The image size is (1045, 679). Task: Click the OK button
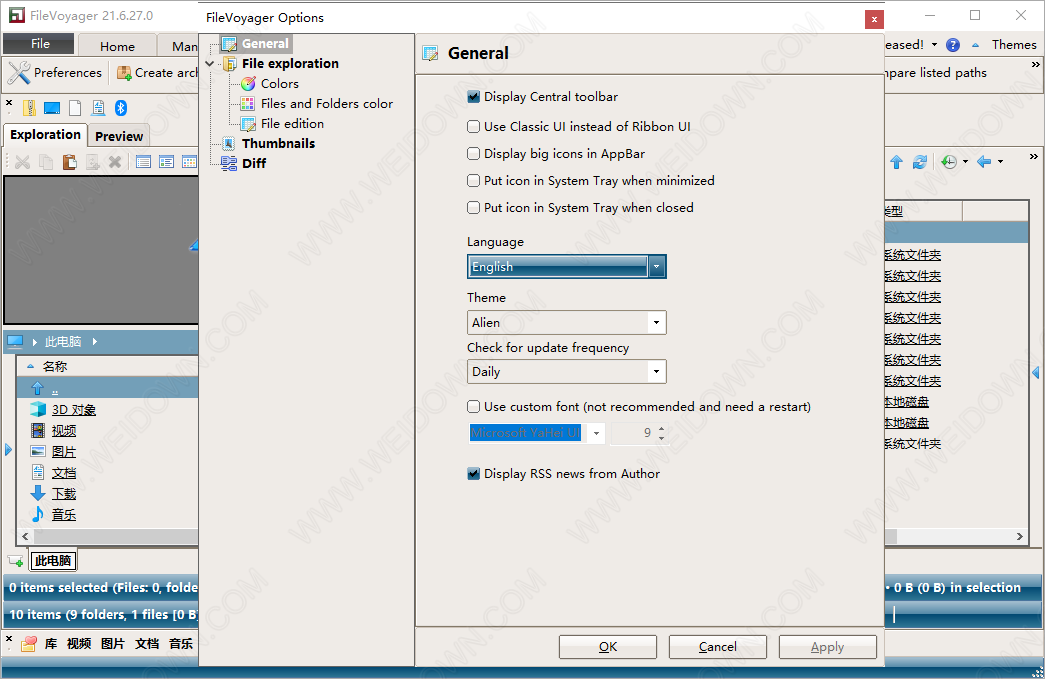[x=608, y=647]
